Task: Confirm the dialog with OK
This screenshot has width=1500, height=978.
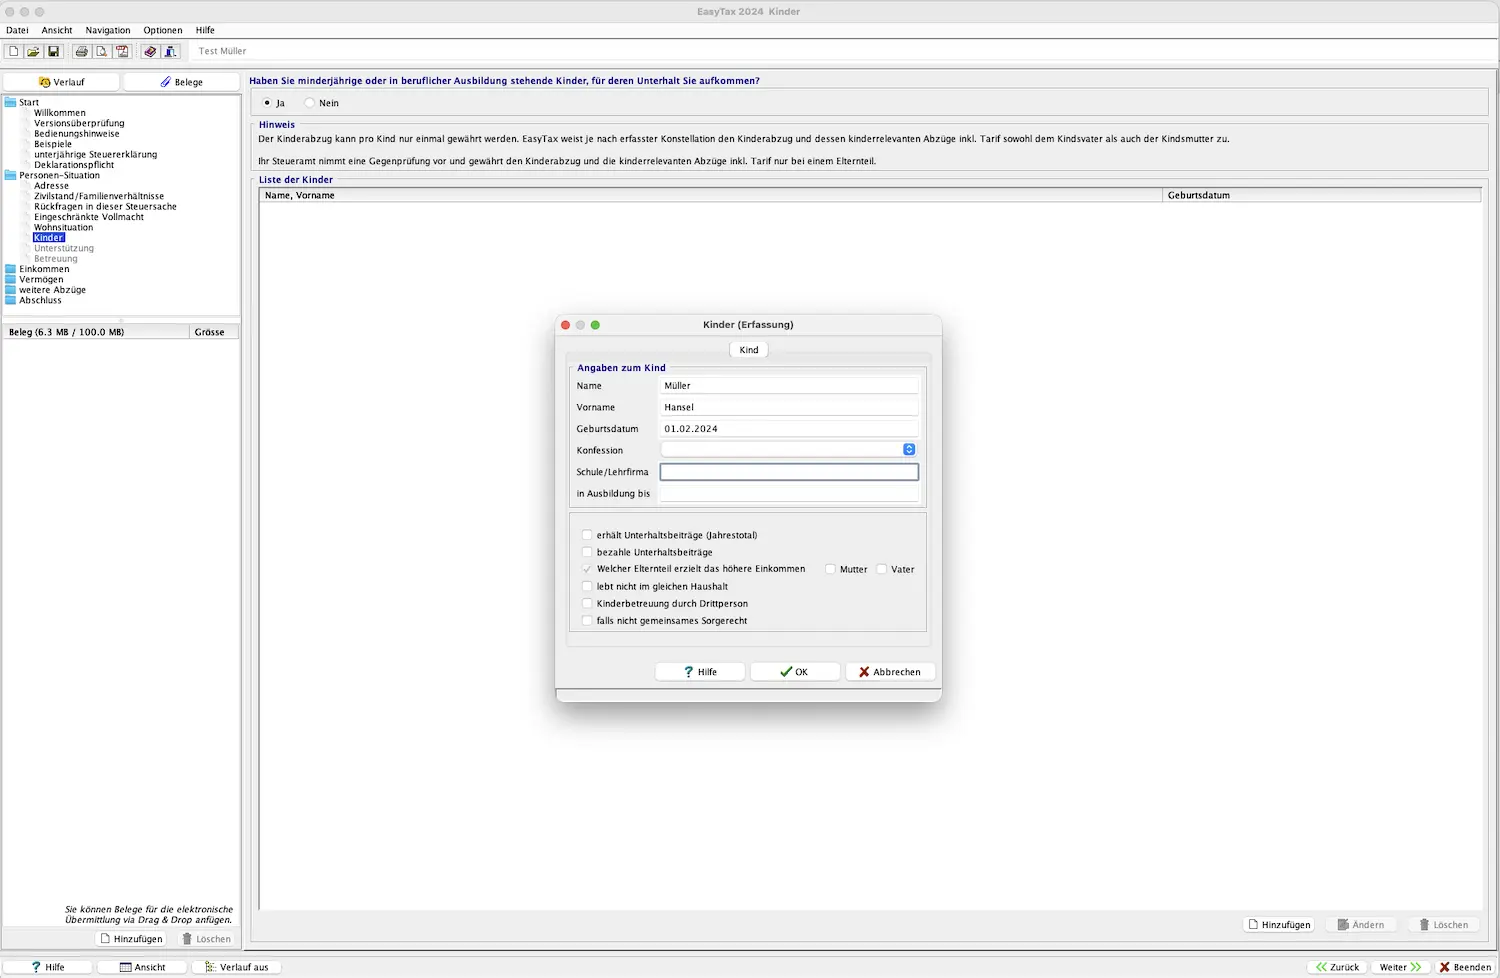Action: pos(794,672)
